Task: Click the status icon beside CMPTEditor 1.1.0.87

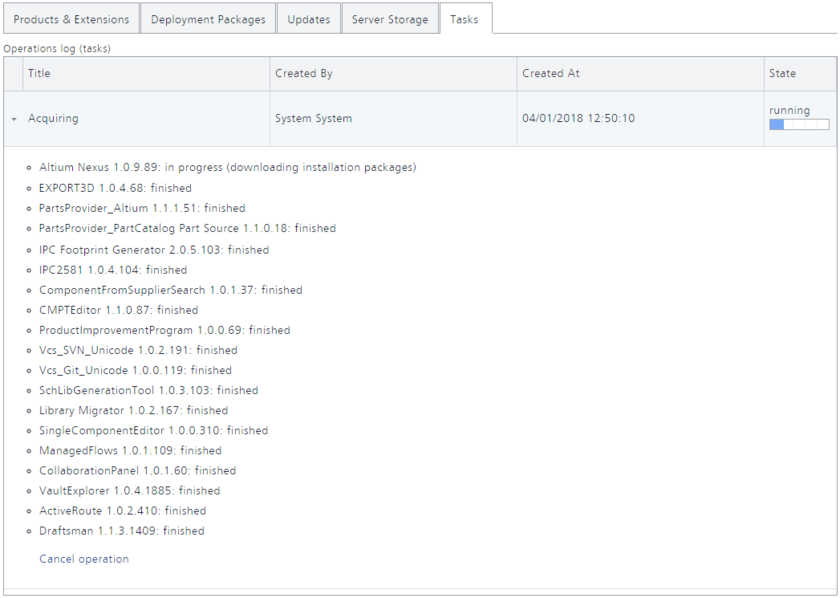Action: pyautogui.click(x=27, y=310)
